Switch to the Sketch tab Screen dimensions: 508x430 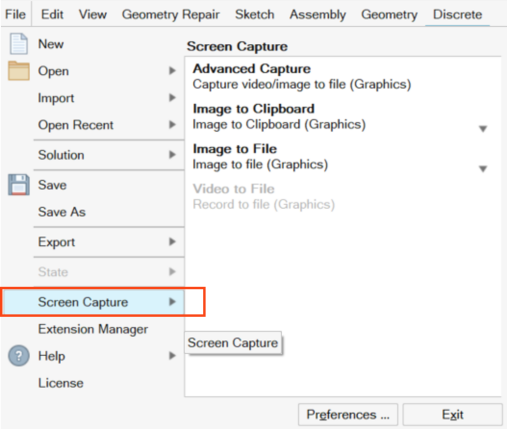click(x=255, y=15)
